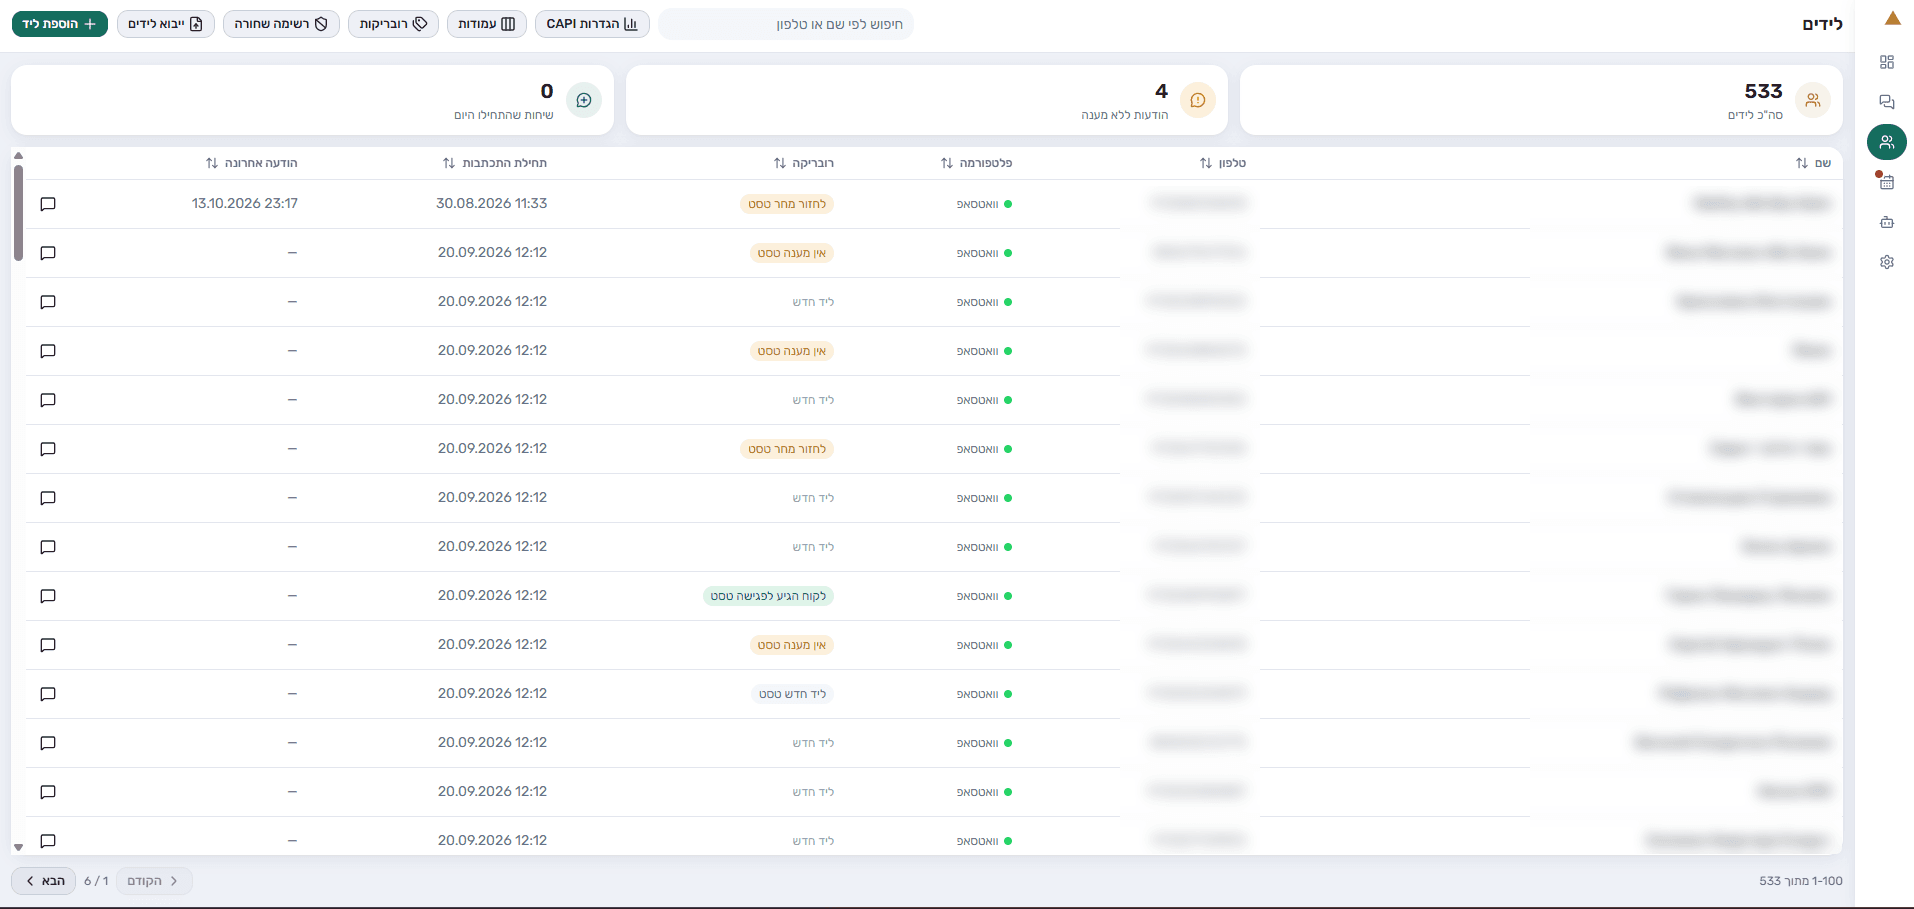Open the bot robot icon in sidebar

point(1886,222)
